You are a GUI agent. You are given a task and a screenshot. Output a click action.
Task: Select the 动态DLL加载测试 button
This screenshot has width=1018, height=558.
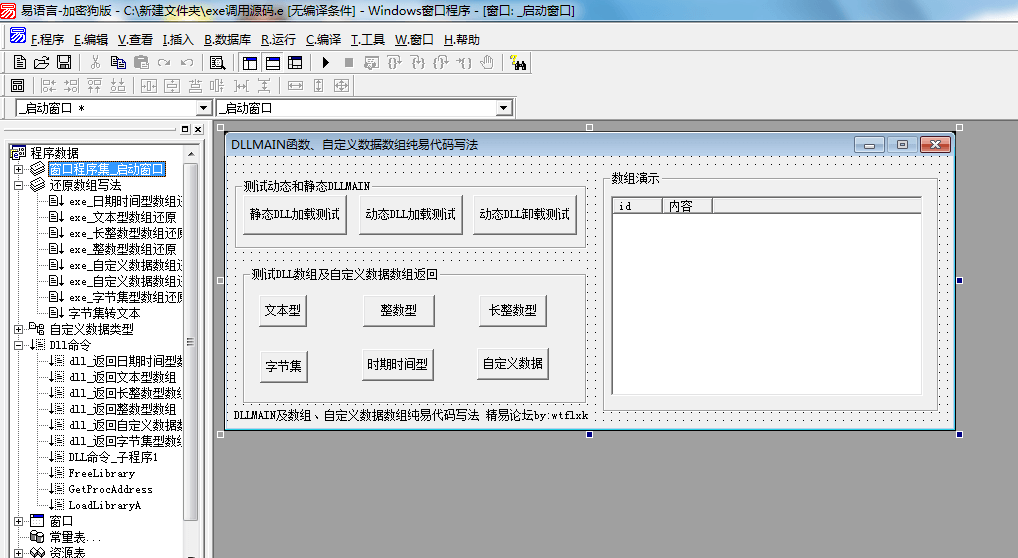410,214
